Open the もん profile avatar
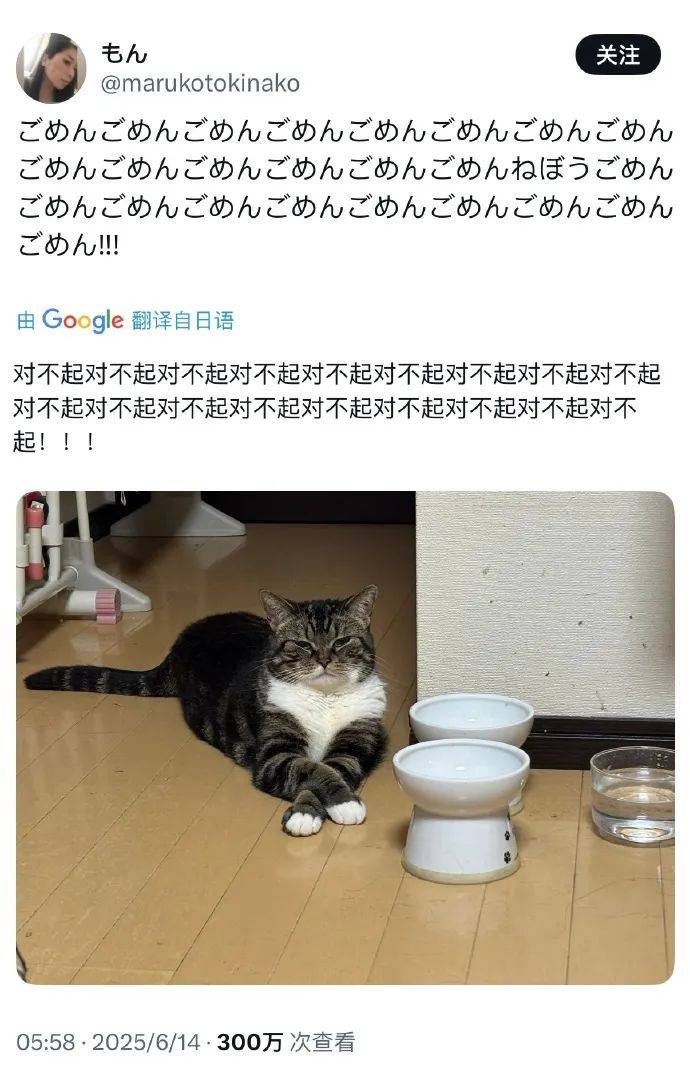The width and height of the screenshot is (690, 1076). 51,67
